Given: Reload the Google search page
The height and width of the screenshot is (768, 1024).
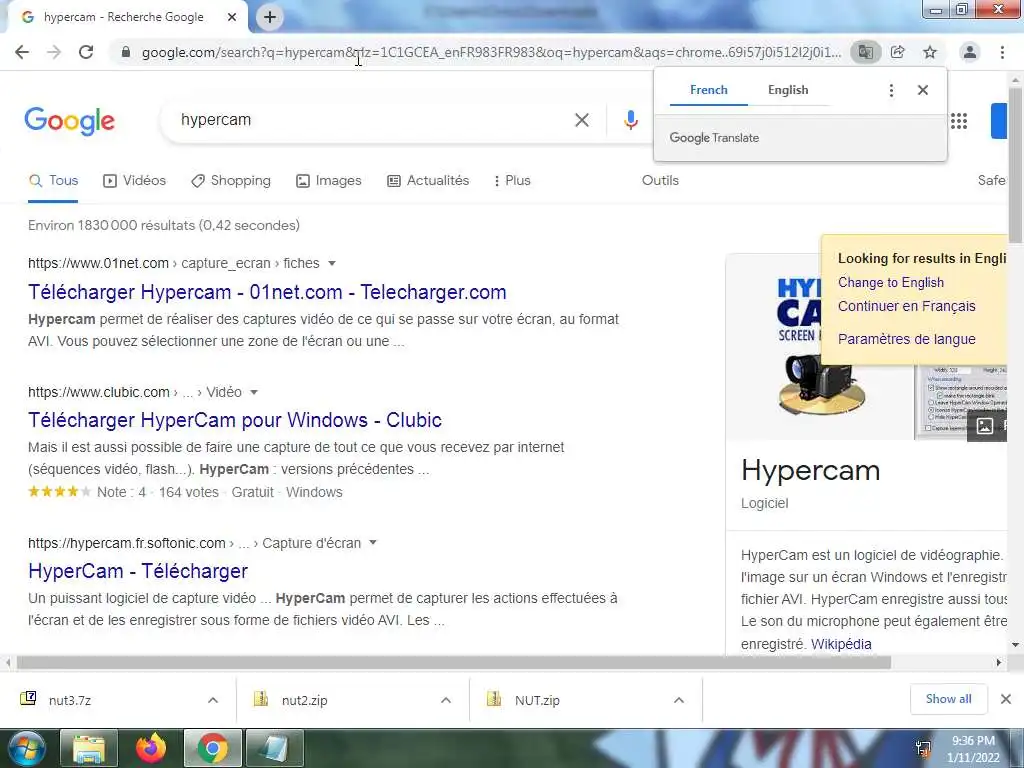Looking at the screenshot, I should coord(86,52).
